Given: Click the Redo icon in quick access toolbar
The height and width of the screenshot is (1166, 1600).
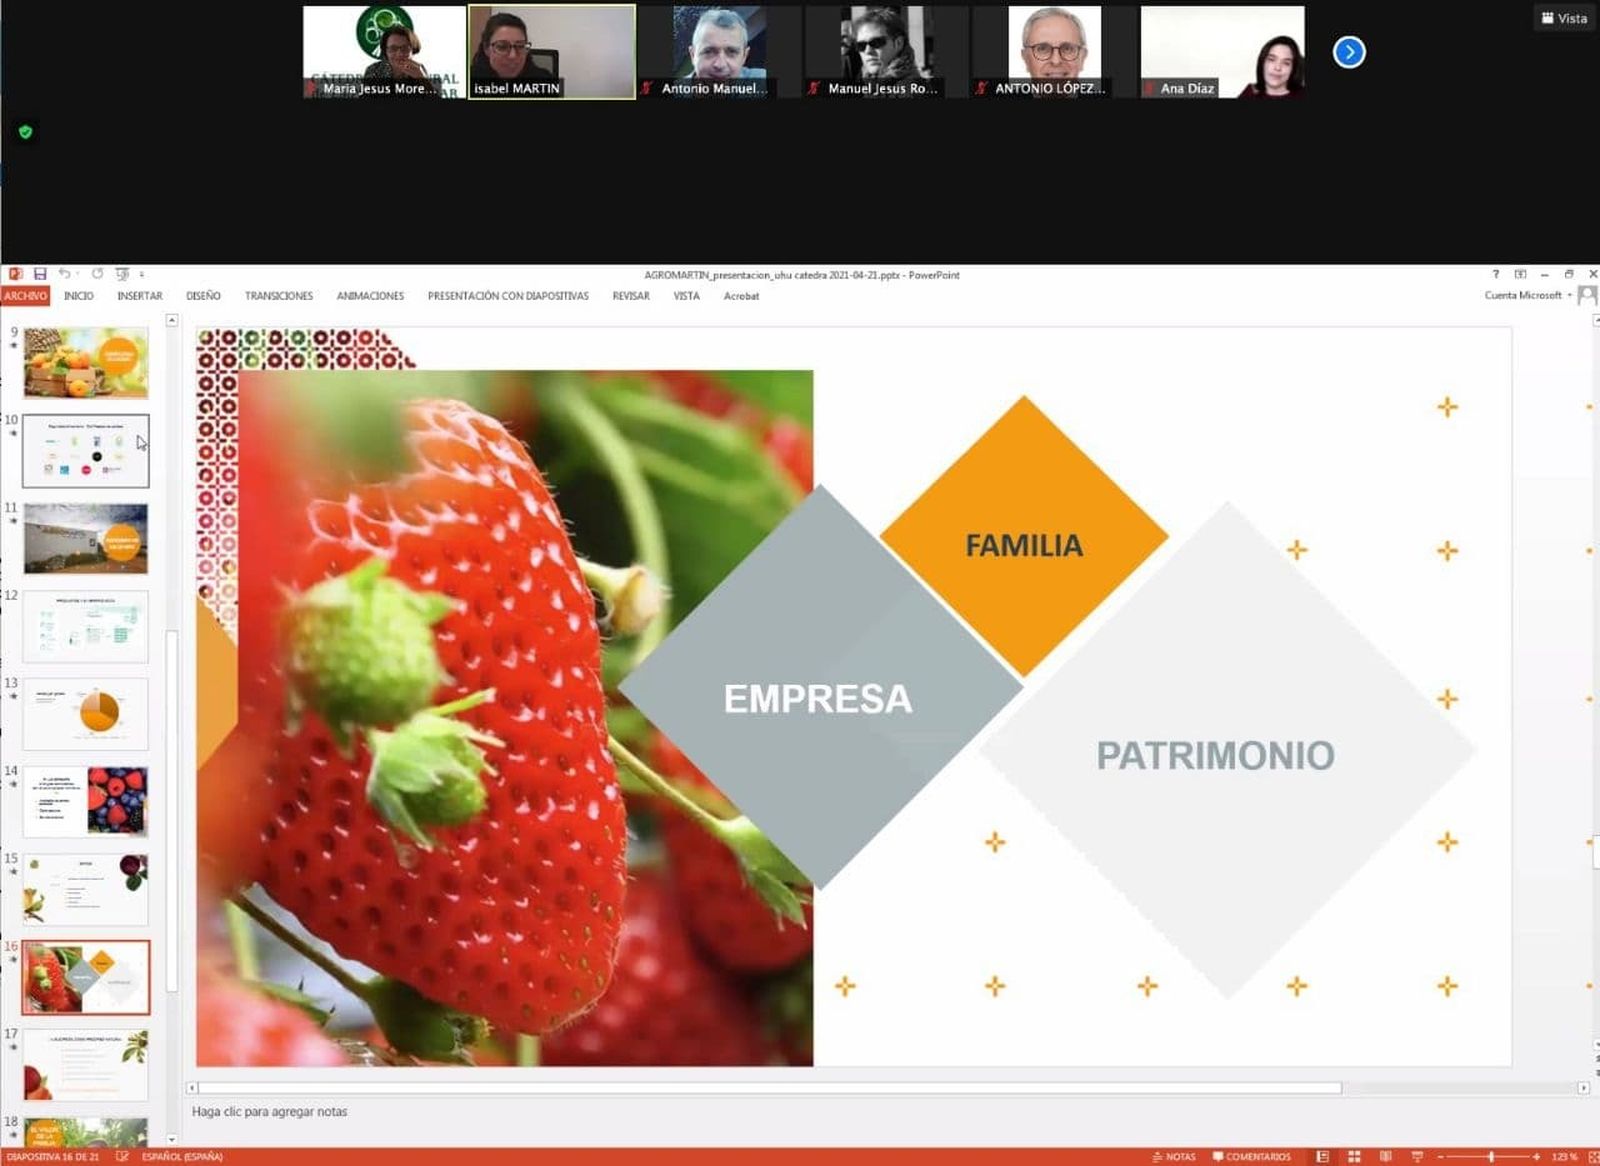Looking at the screenshot, I should (x=97, y=274).
